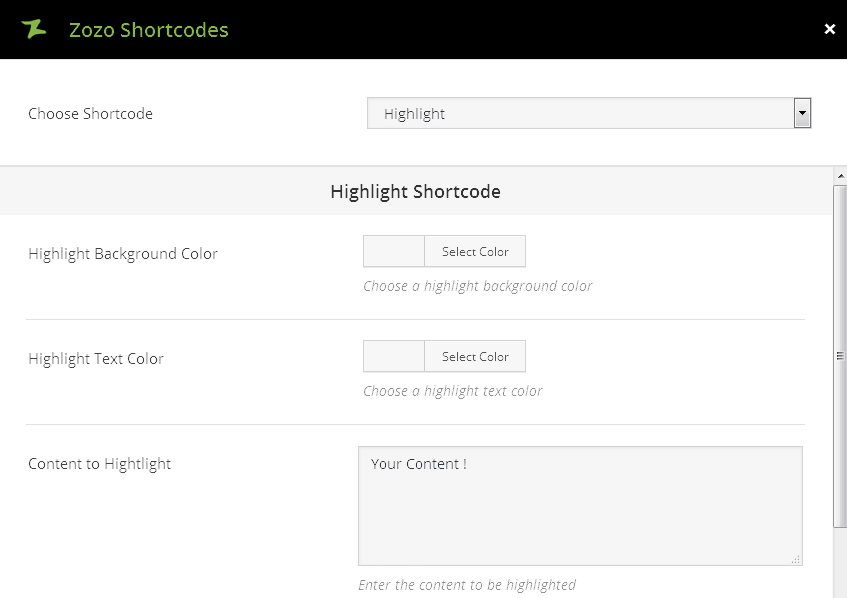Click the Zozo logo icon

tap(34, 29)
